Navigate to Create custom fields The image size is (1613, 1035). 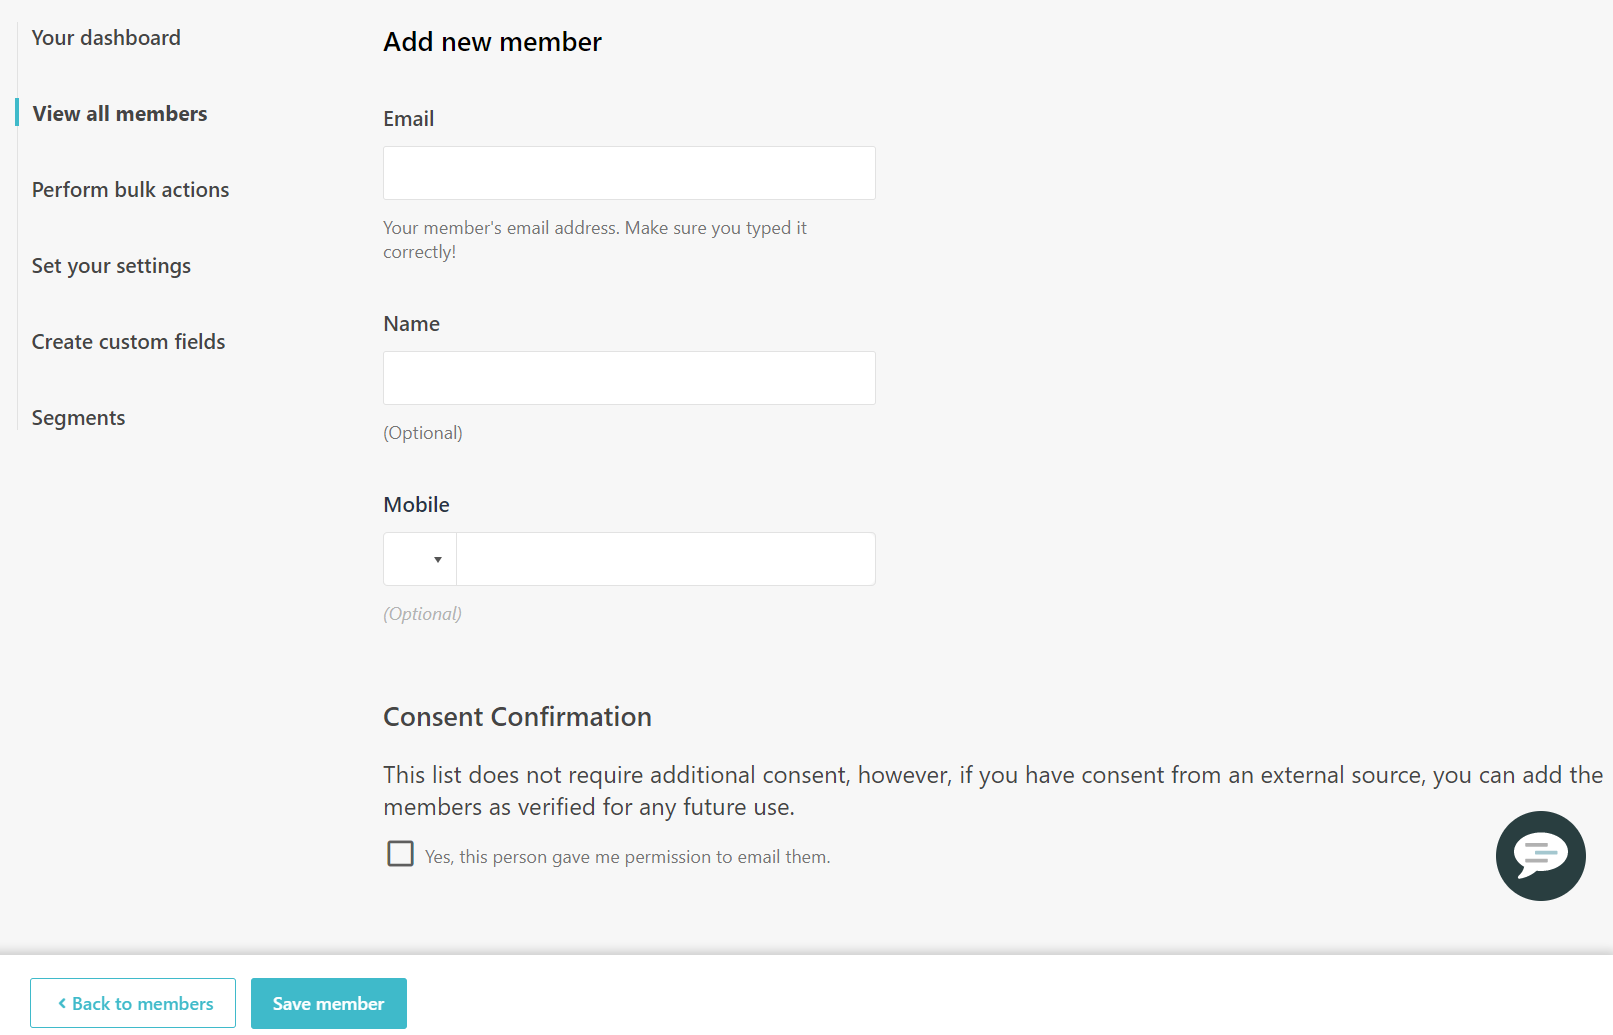[x=128, y=341]
